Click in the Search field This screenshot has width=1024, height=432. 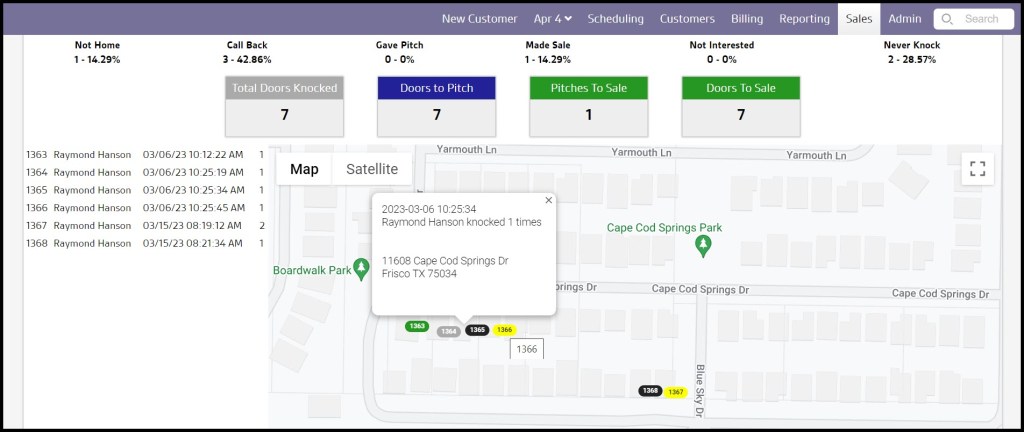[980, 18]
